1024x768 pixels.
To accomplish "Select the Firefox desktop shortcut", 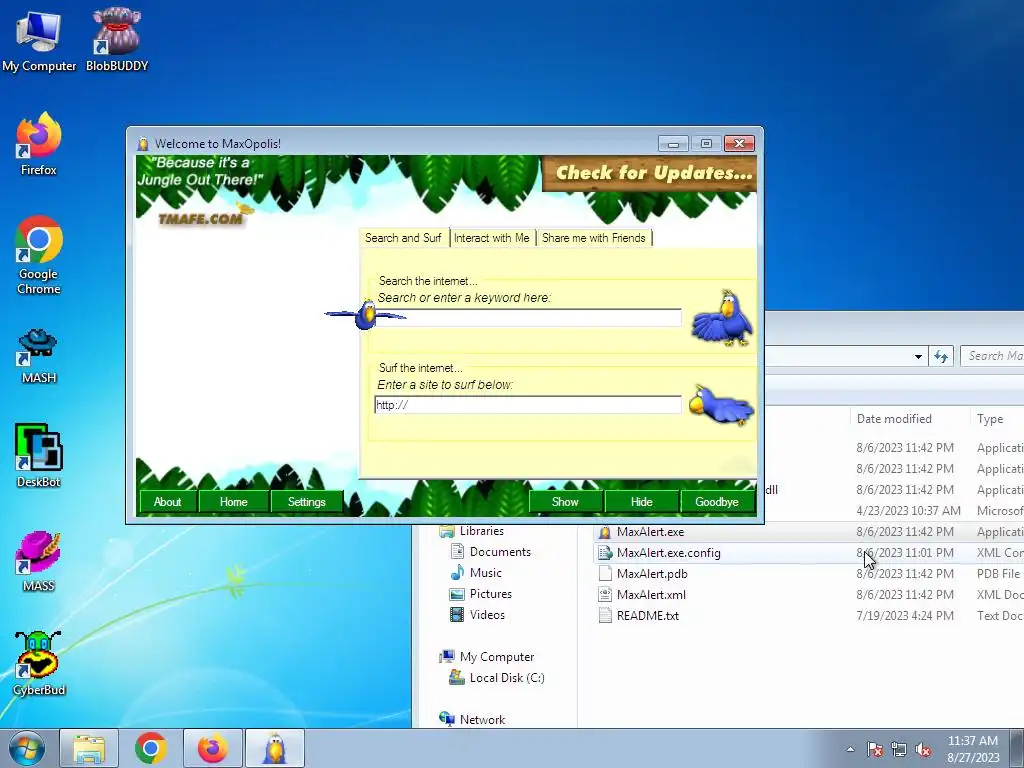I will point(39,144).
